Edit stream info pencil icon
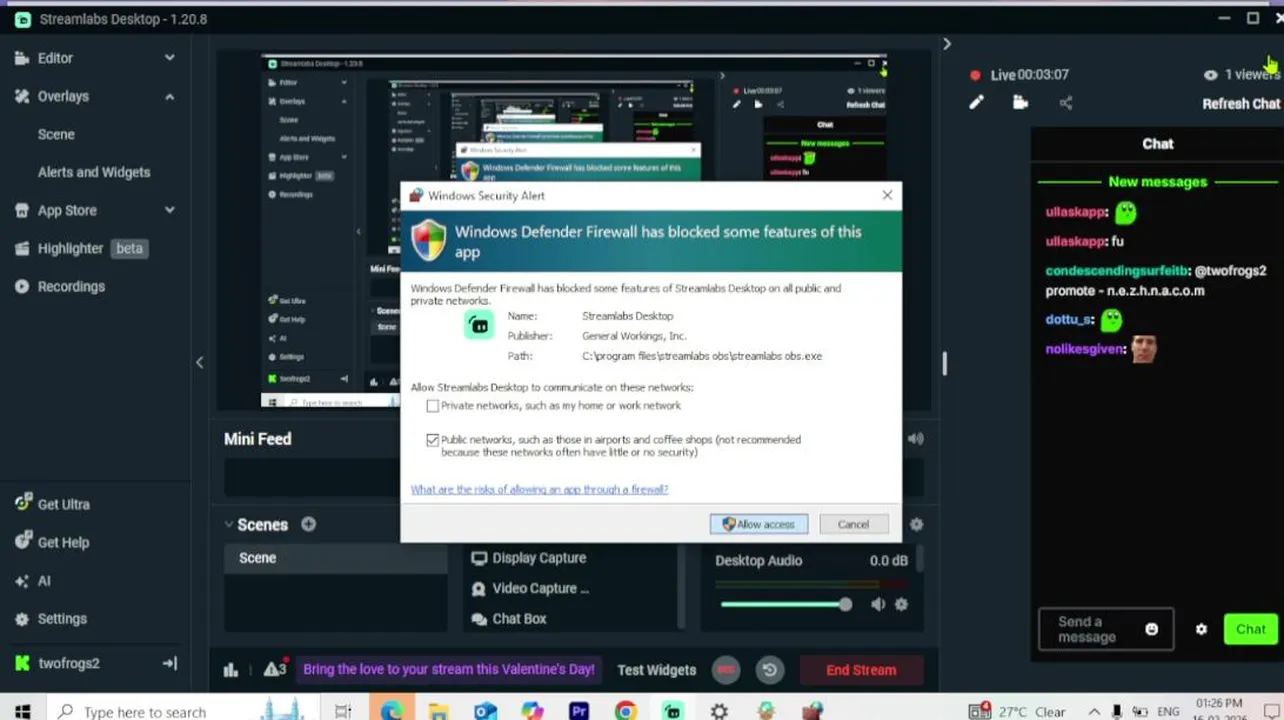 [x=976, y=102]
